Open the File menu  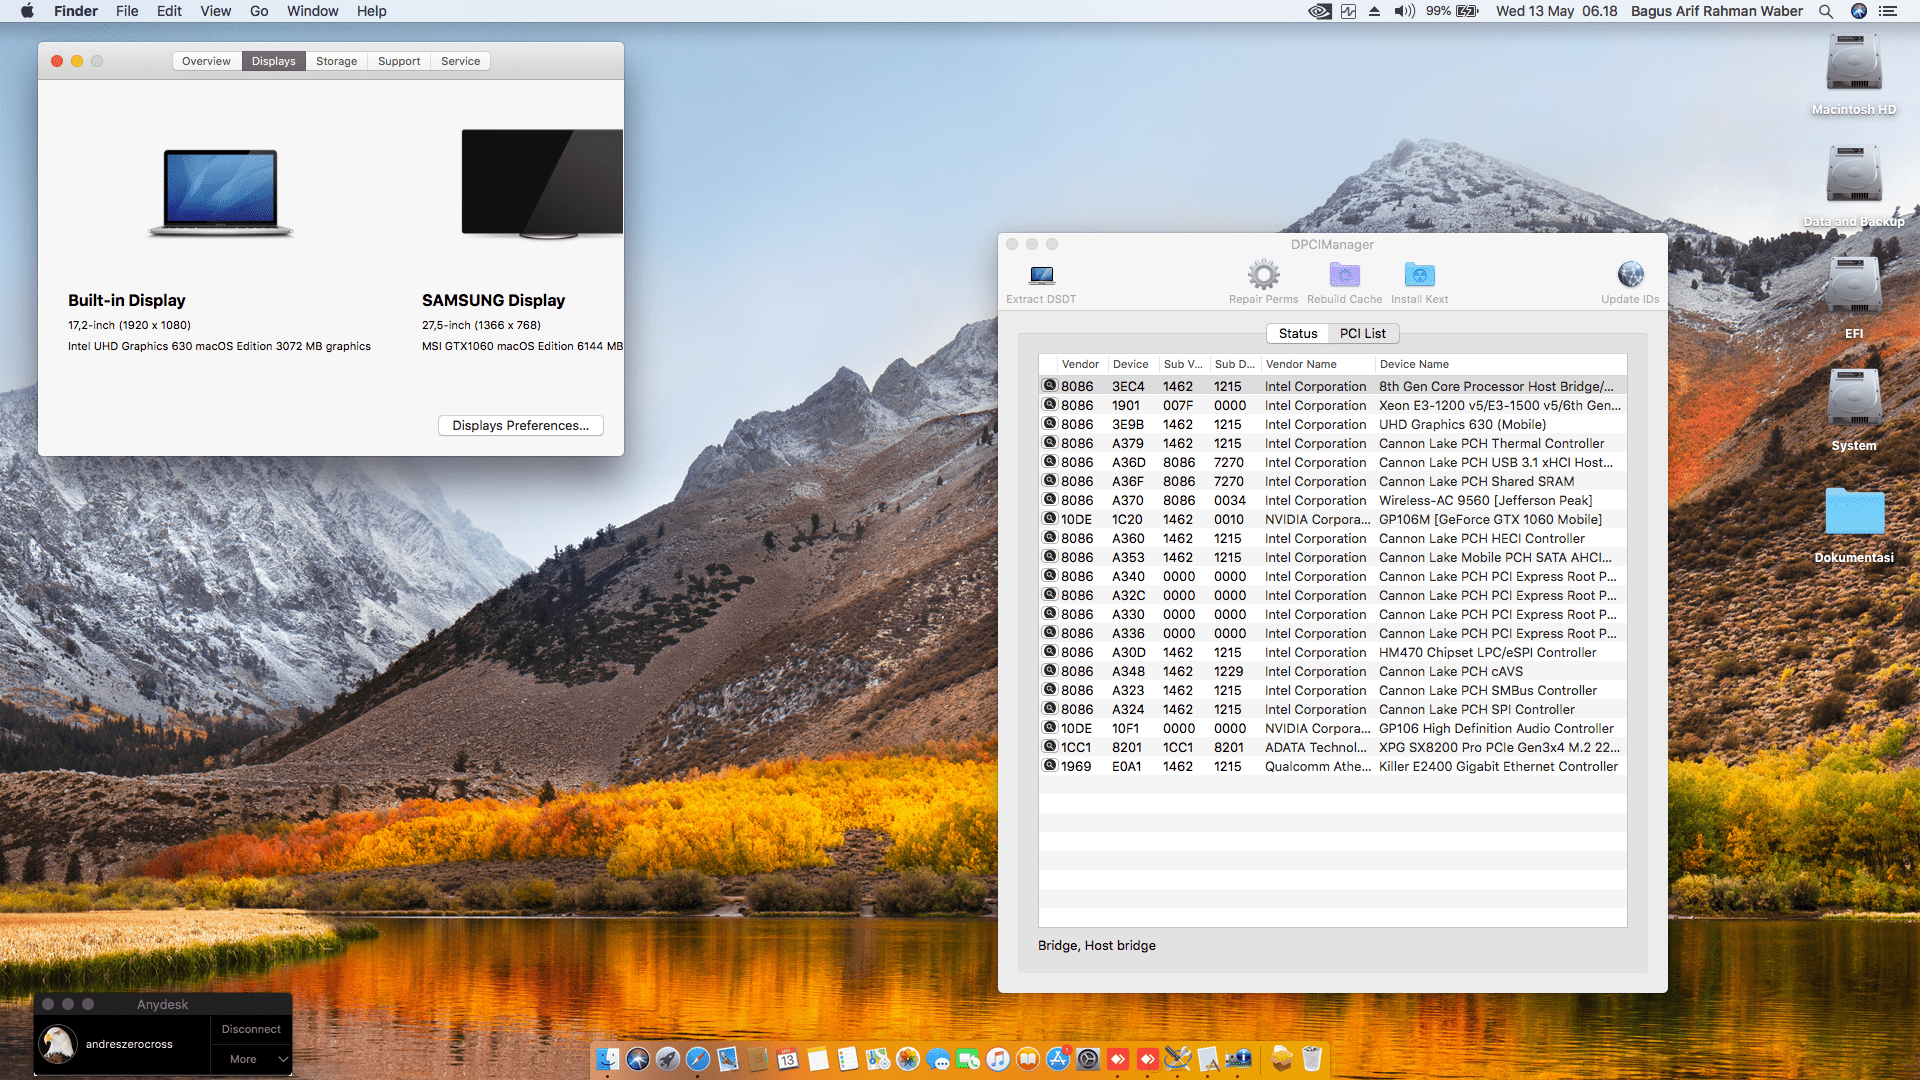[127, 11]
